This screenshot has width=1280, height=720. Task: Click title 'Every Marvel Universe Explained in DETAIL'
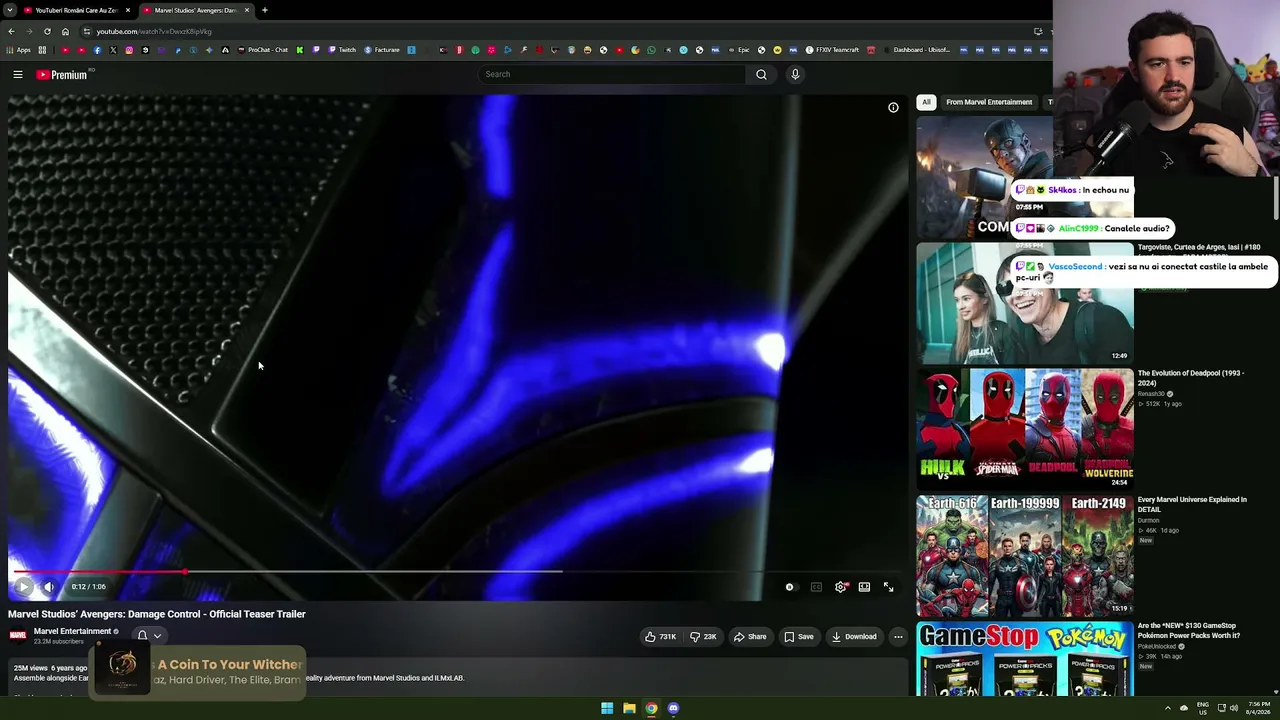[x=1192, y=504]
